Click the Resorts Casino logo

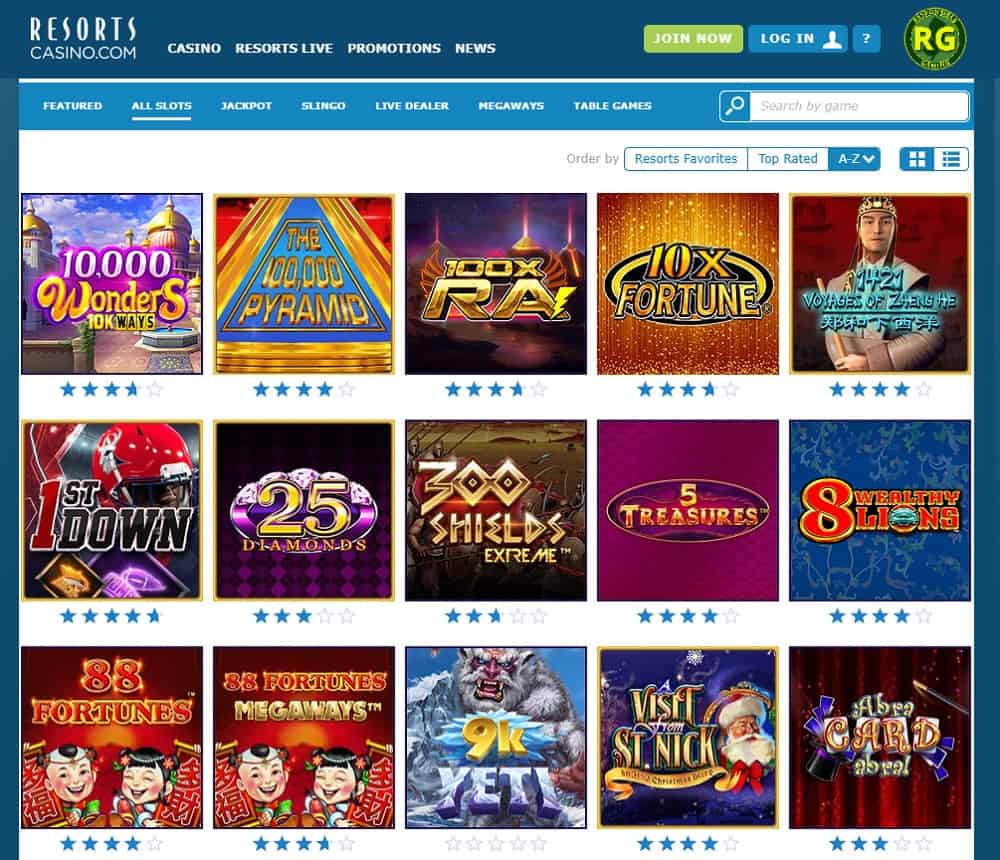point(83,39)
